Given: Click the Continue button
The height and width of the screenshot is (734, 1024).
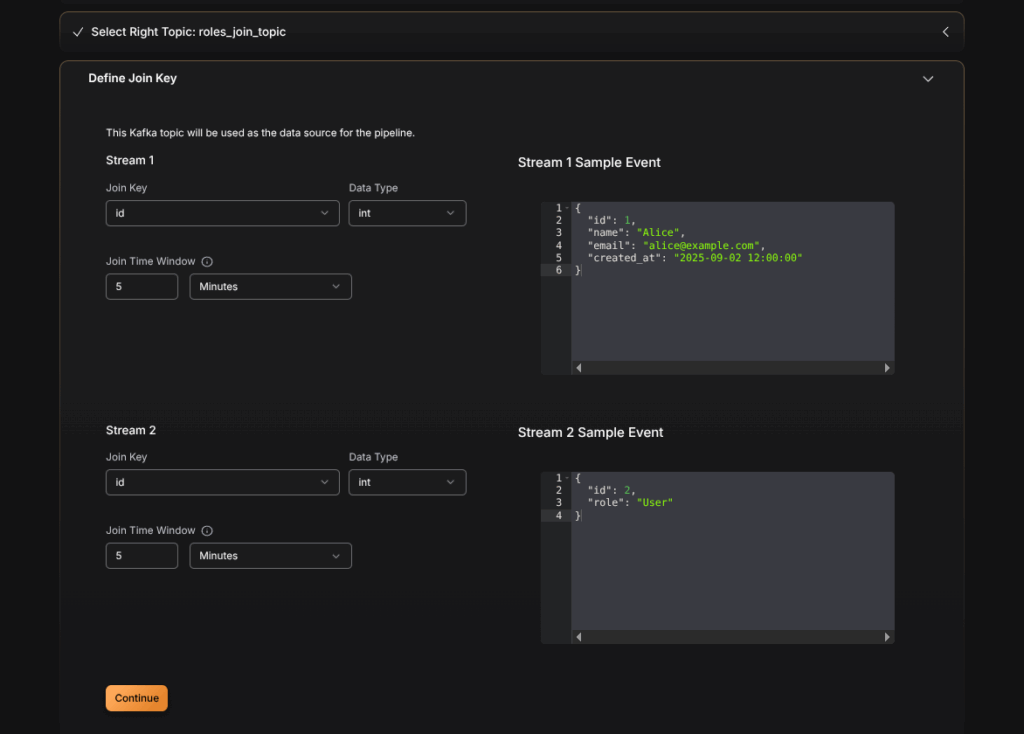Looking at the screenshot, I should click(x=137, y=698).
